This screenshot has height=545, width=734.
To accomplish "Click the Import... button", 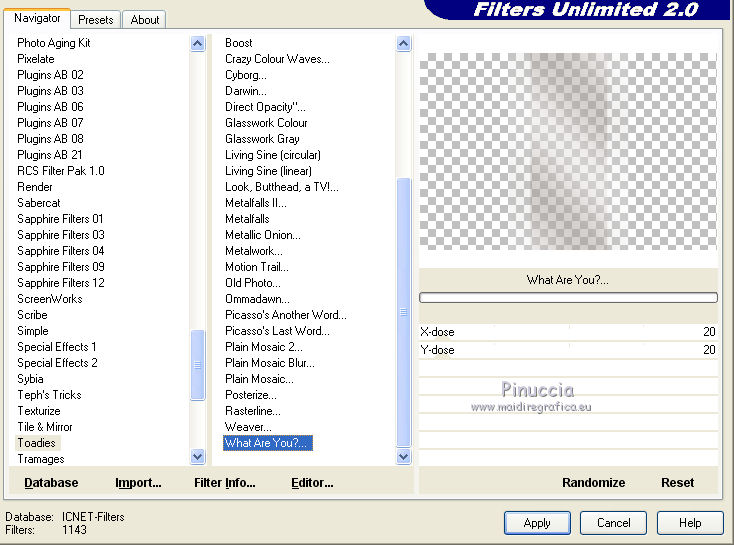I will click(x=138, y=483).
